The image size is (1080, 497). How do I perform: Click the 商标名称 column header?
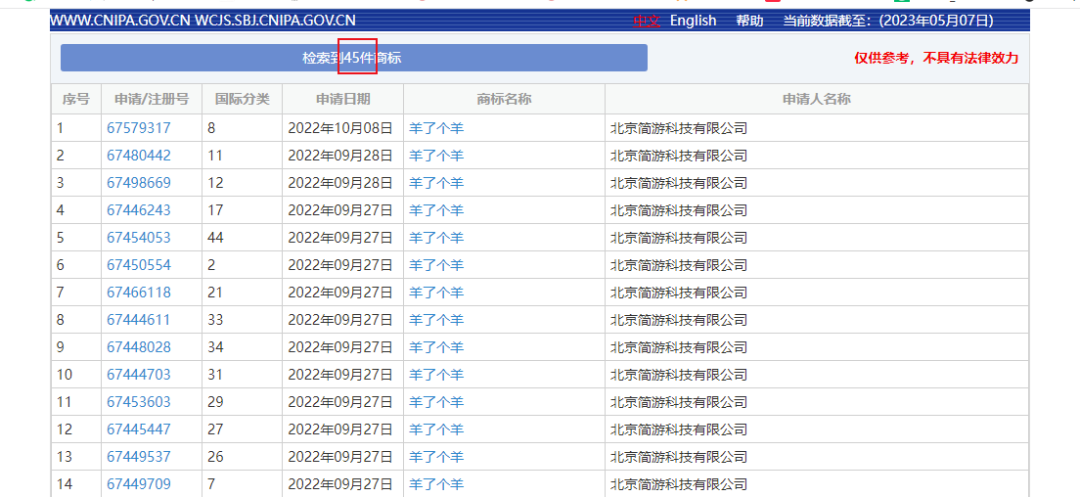coord(504,99)
